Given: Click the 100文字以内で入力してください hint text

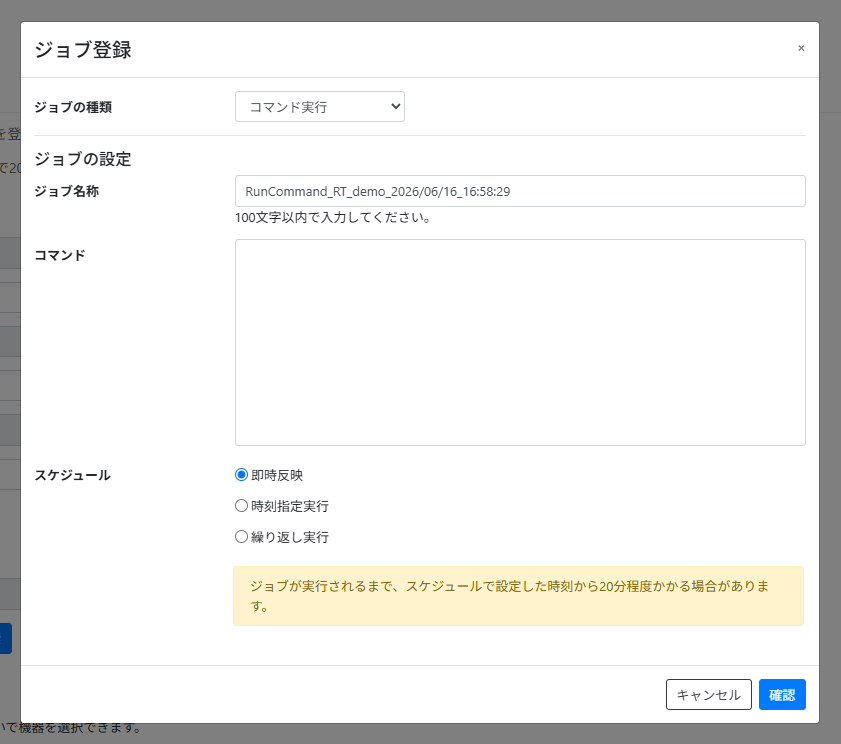Looking at the screenshot, I should [333, 218].
